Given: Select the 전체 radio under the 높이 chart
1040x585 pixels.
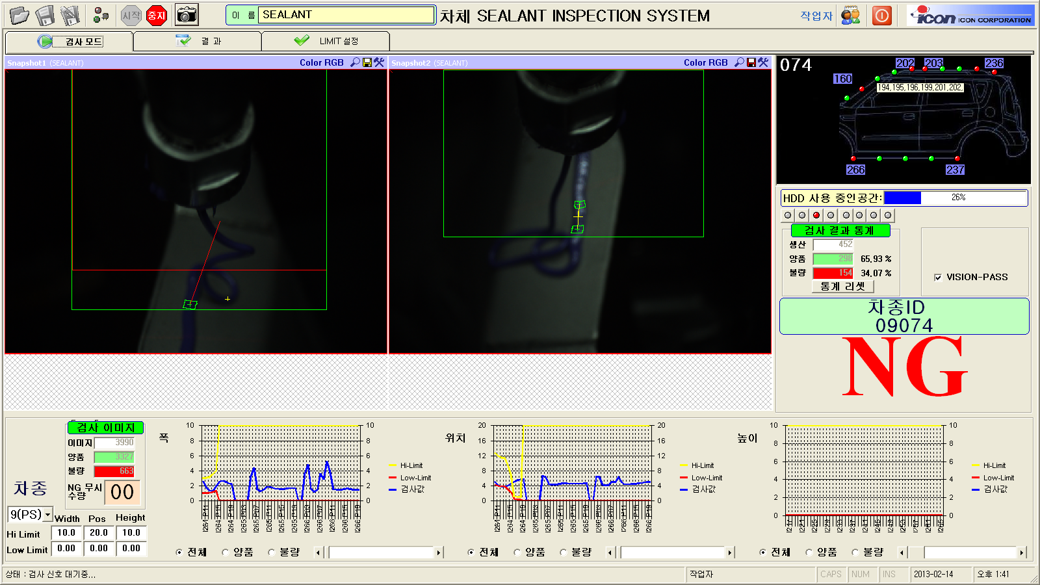Looking at the screenshot, I should click(763, 552).
